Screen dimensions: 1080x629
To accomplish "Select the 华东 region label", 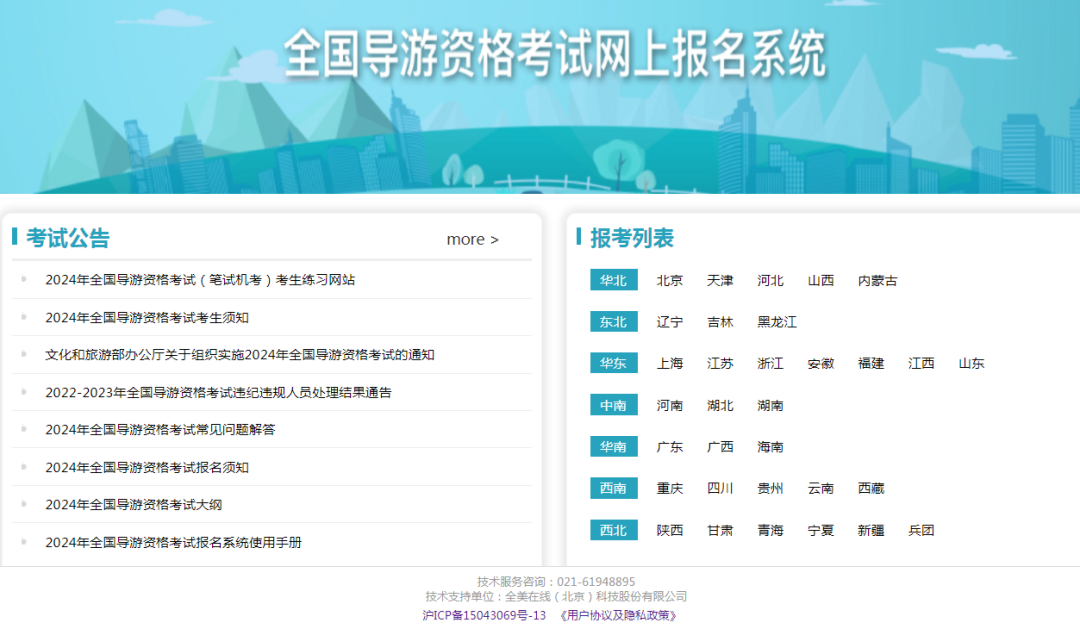I will [613, 363].
